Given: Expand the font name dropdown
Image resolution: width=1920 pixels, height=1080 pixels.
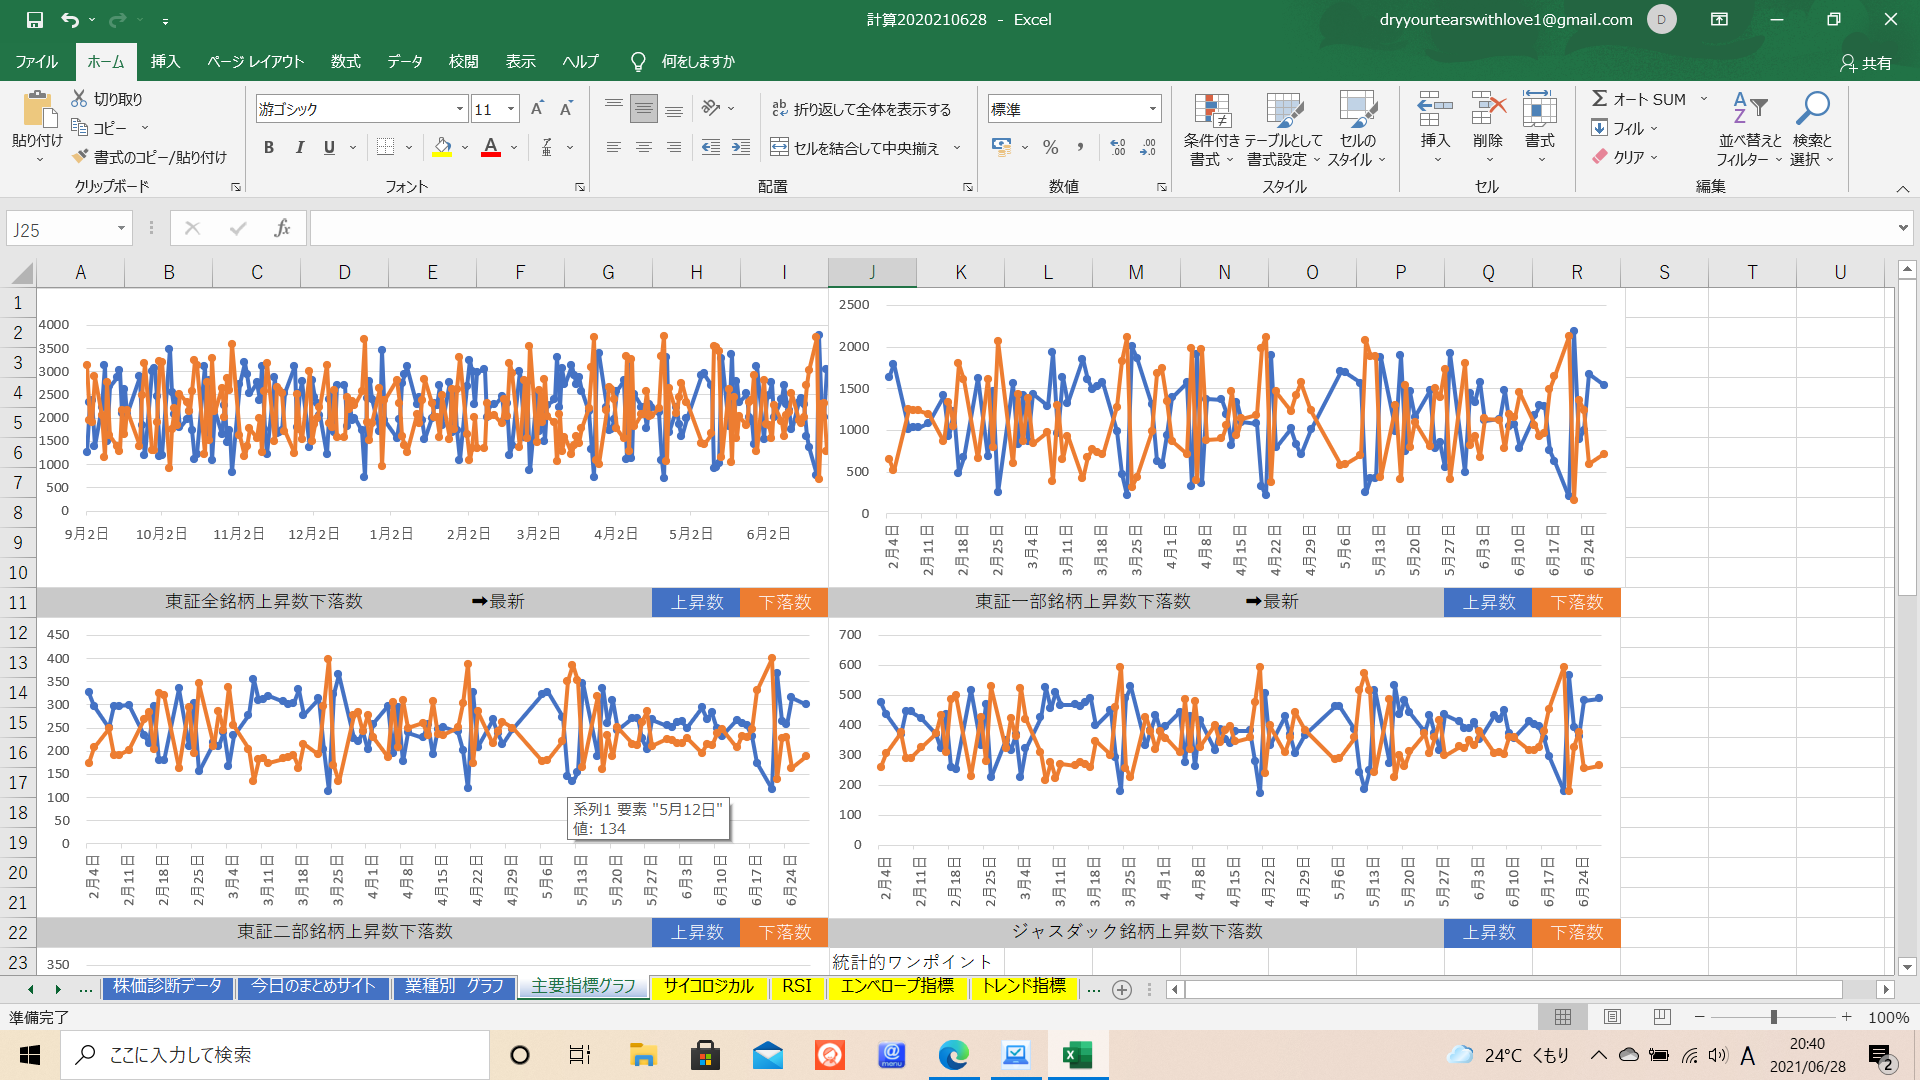Looking at the screenshot, I should click(x=459, y=109).
